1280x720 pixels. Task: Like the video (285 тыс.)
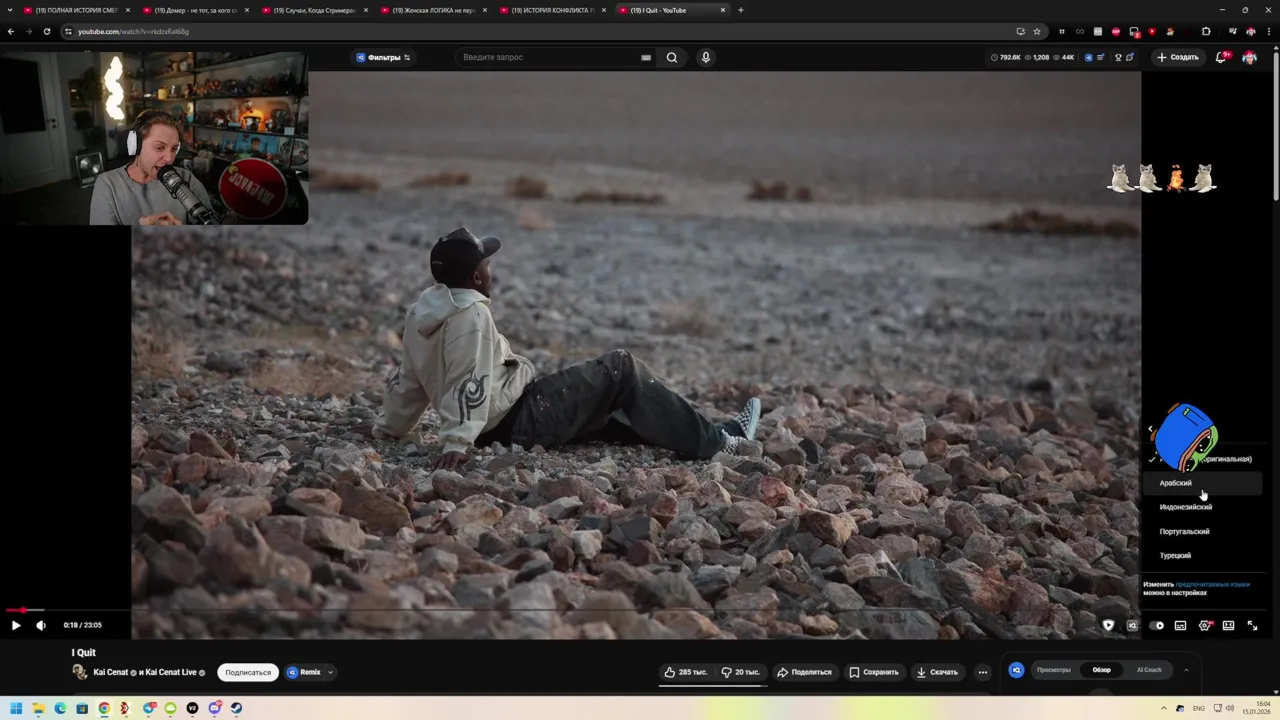[686, 672]
